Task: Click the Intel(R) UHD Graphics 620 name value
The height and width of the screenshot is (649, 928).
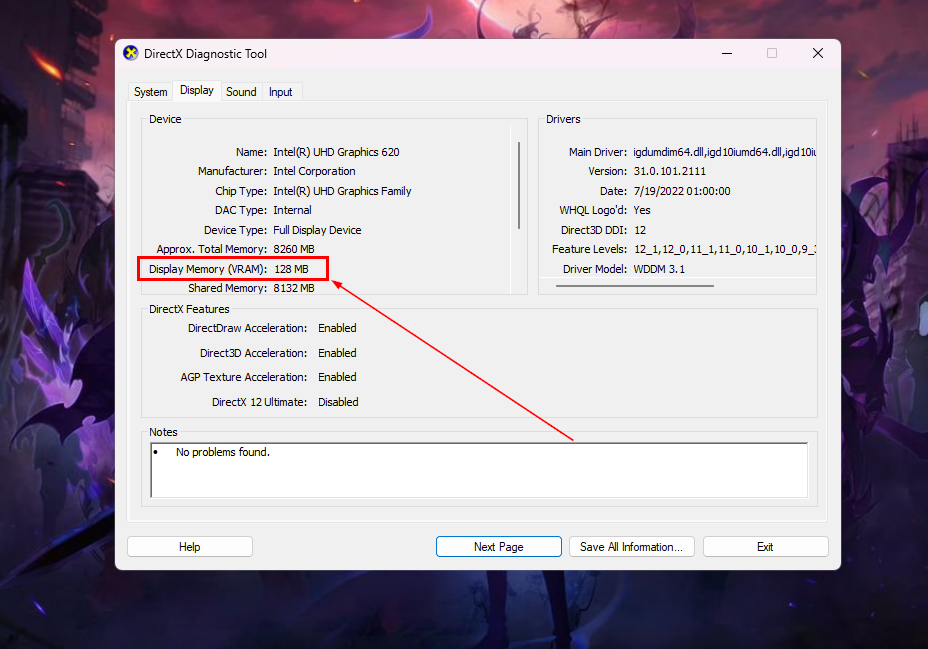Action: 336,152
